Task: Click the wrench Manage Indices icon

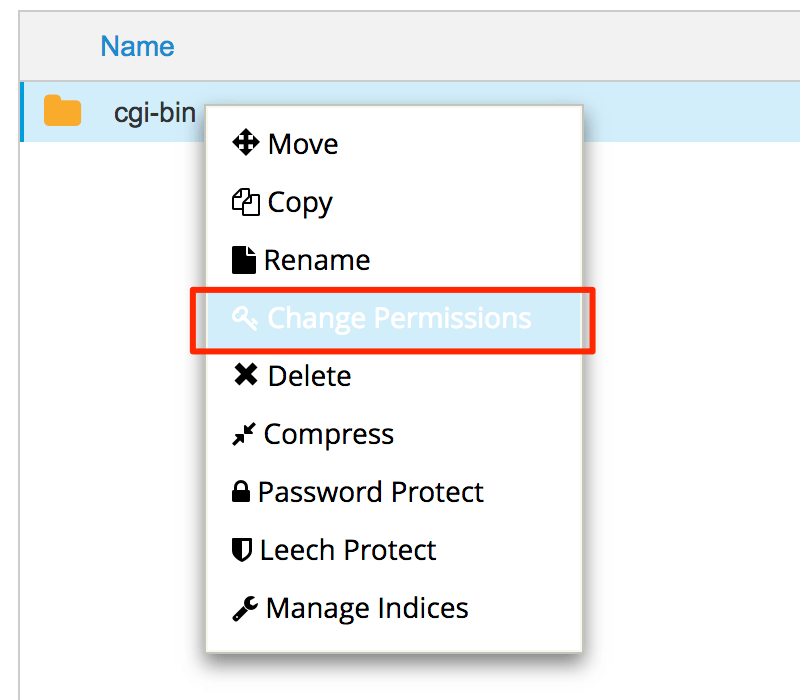Action: click(x=245, y=608)
